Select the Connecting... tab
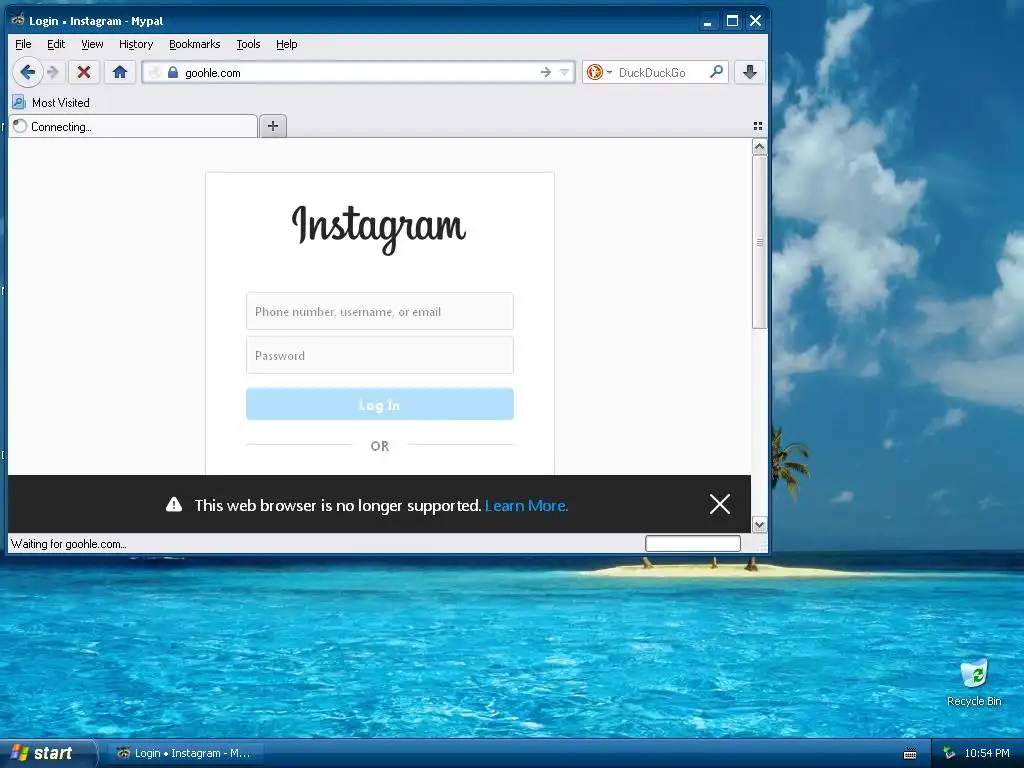This screenshot has height=768, width=1024. click(133, 127)
